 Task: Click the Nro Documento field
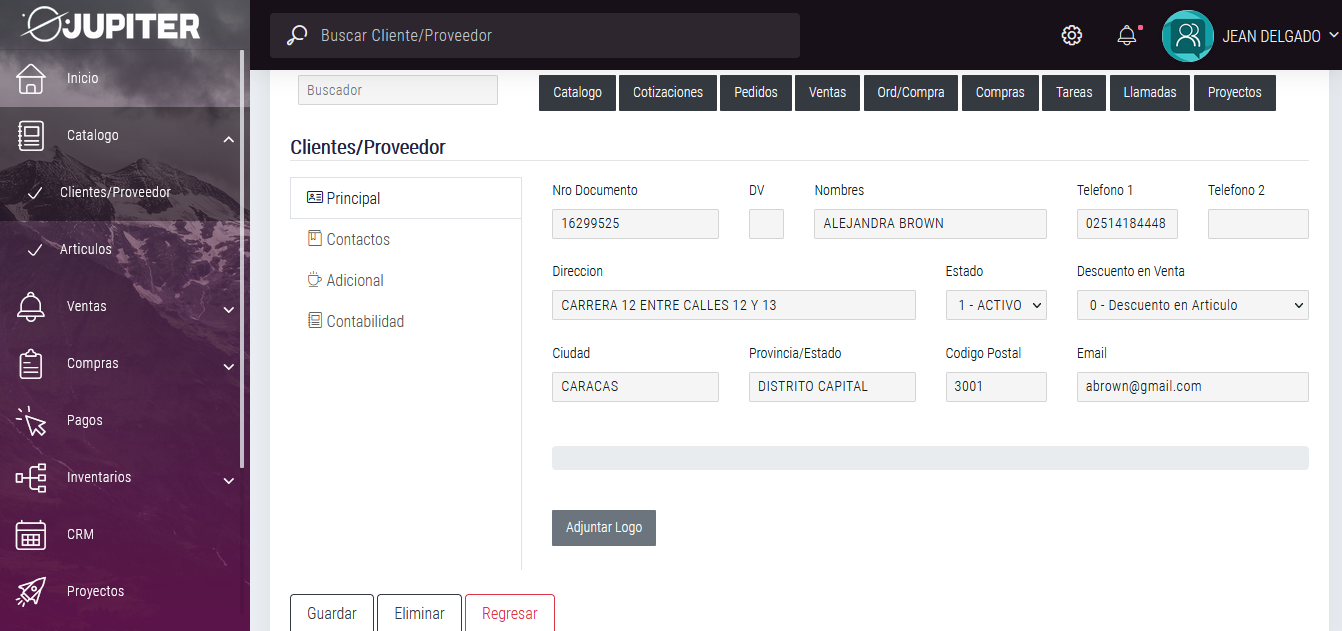click(635, 224)
